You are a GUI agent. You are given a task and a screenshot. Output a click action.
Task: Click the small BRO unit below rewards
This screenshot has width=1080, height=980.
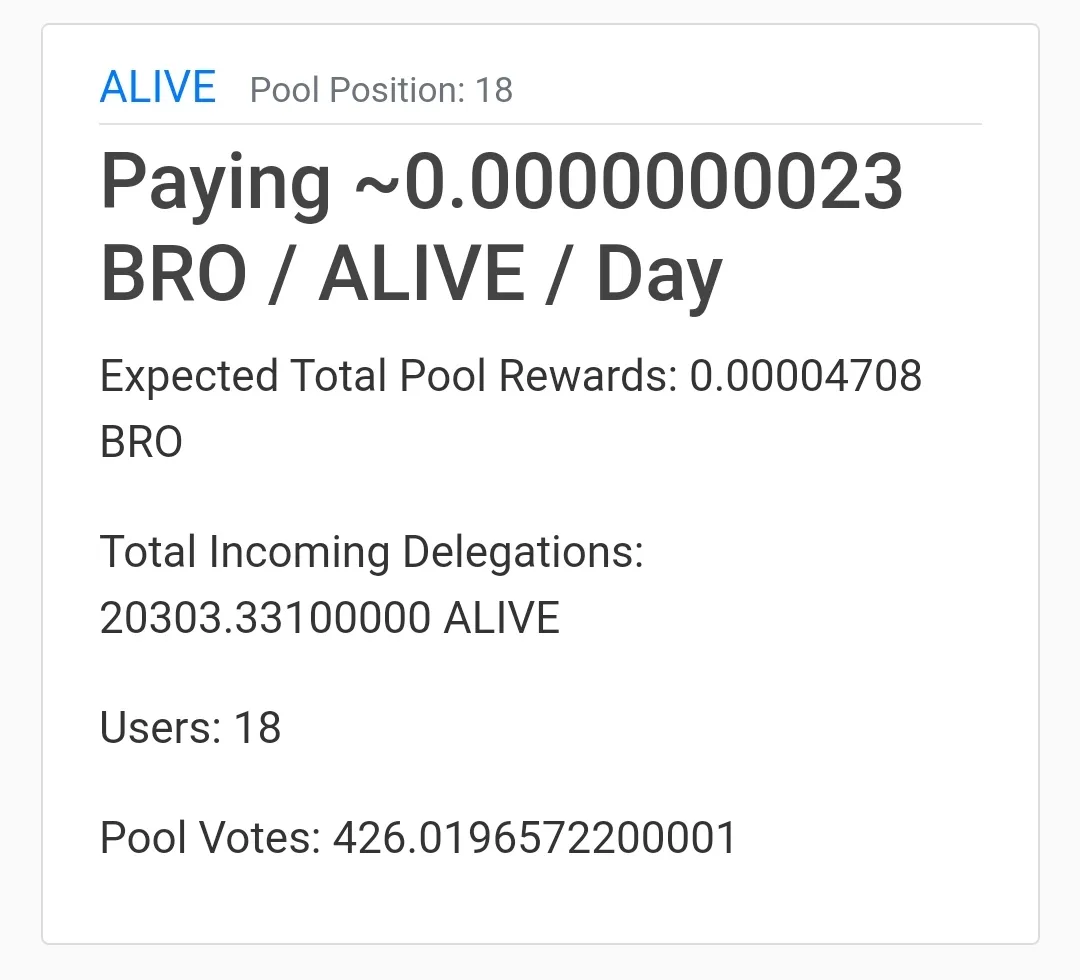141,442
